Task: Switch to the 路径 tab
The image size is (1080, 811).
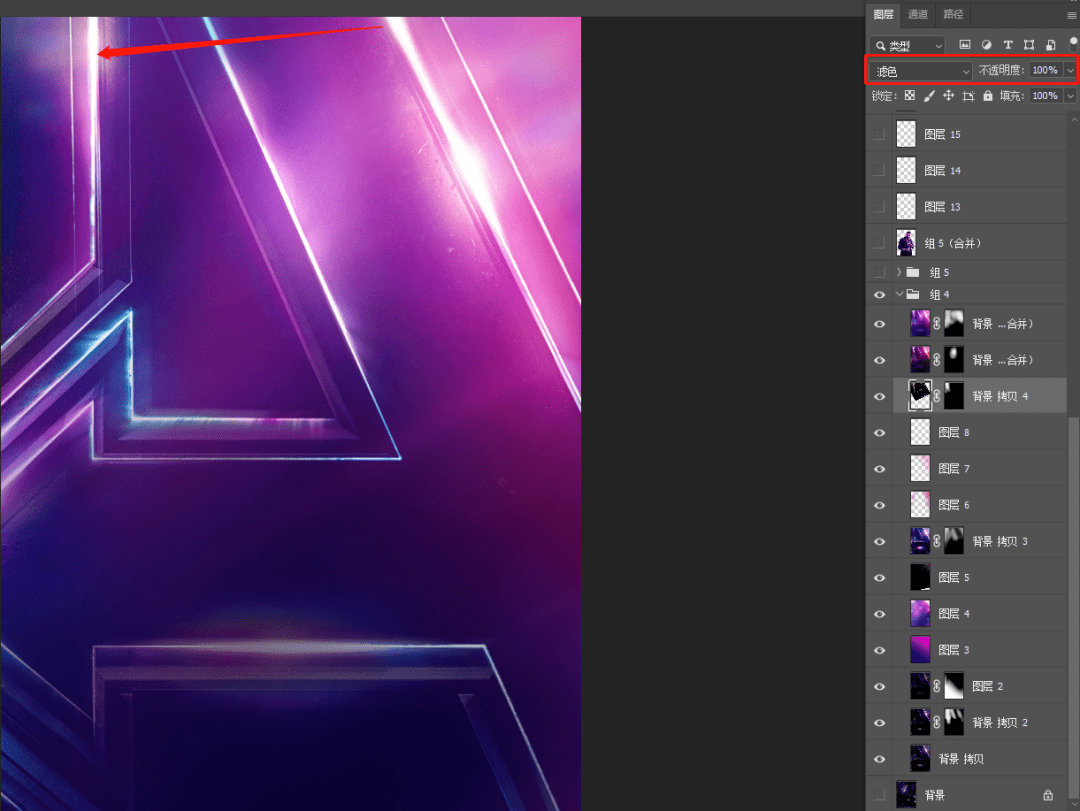Action: (953, 14)
